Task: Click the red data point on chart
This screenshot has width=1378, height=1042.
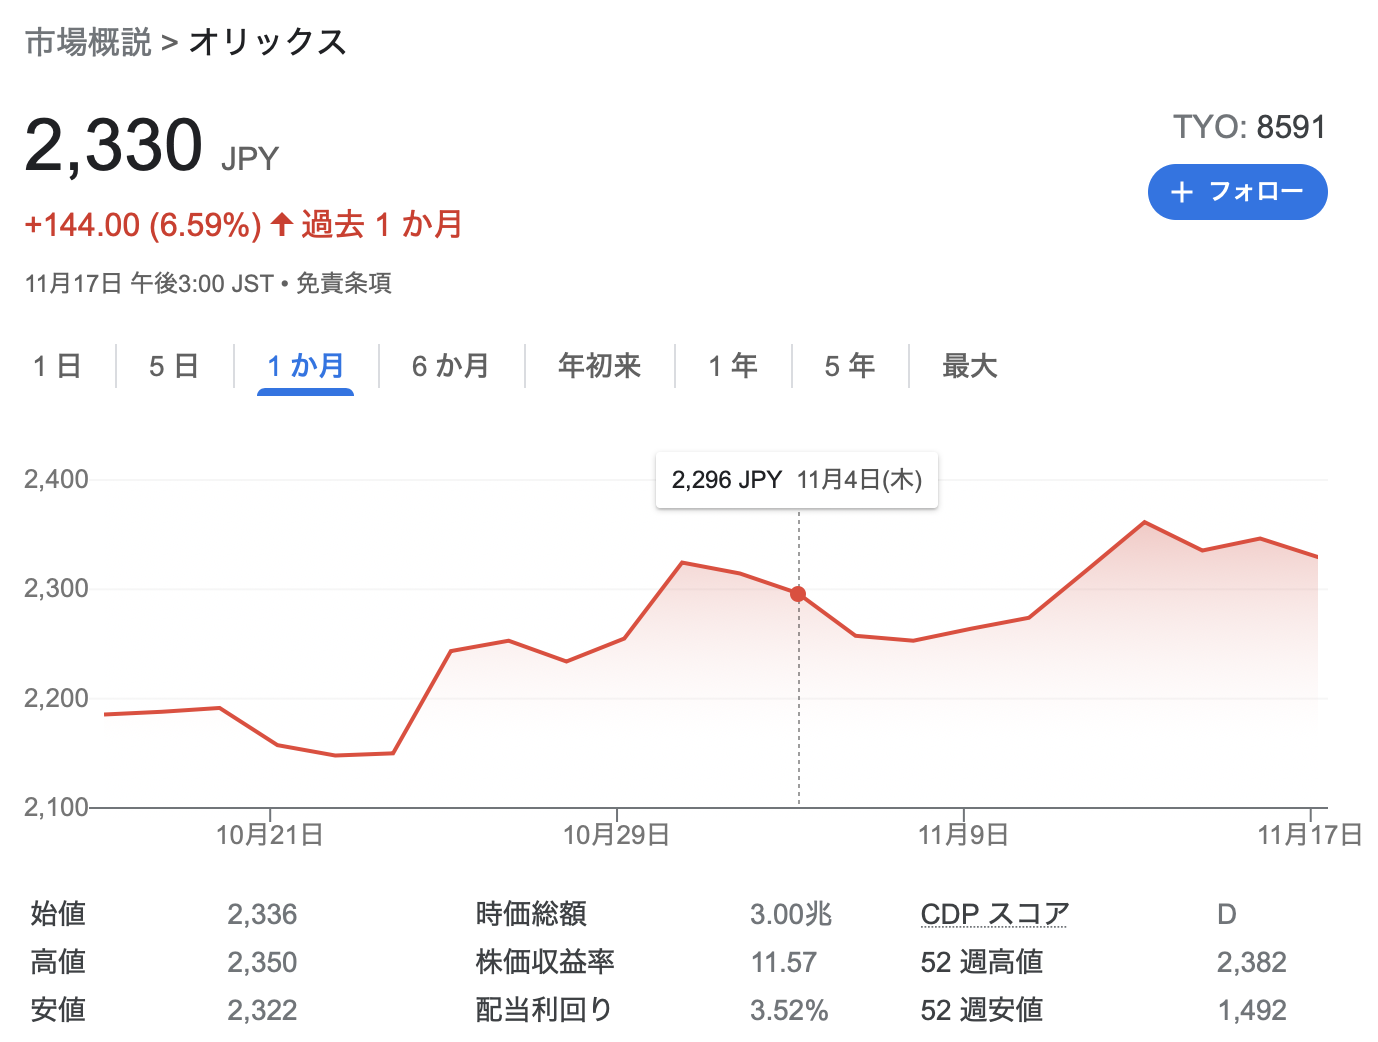Action: click(x=798, y=594)
